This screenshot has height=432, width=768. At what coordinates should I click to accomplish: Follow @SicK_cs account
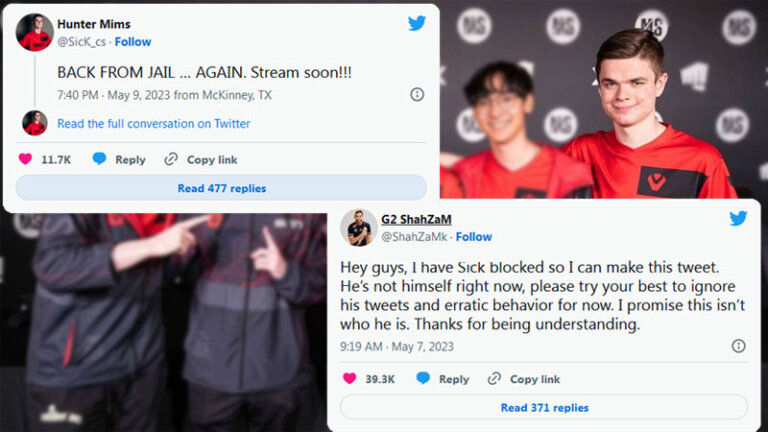[x=133, y=42]
